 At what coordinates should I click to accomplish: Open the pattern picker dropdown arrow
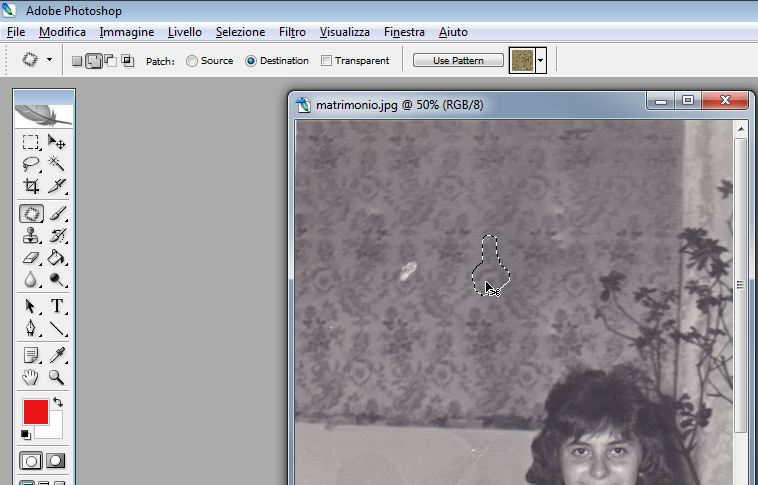(x=540, y=60)
